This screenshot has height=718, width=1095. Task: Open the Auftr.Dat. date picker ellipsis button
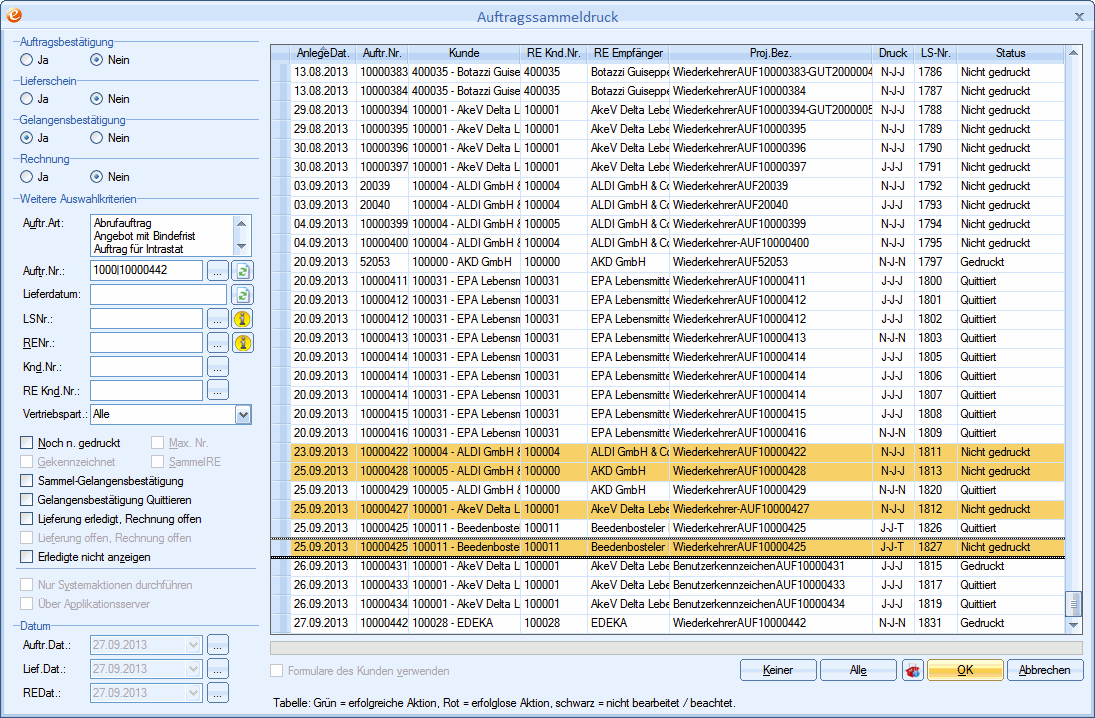point(218,645)
